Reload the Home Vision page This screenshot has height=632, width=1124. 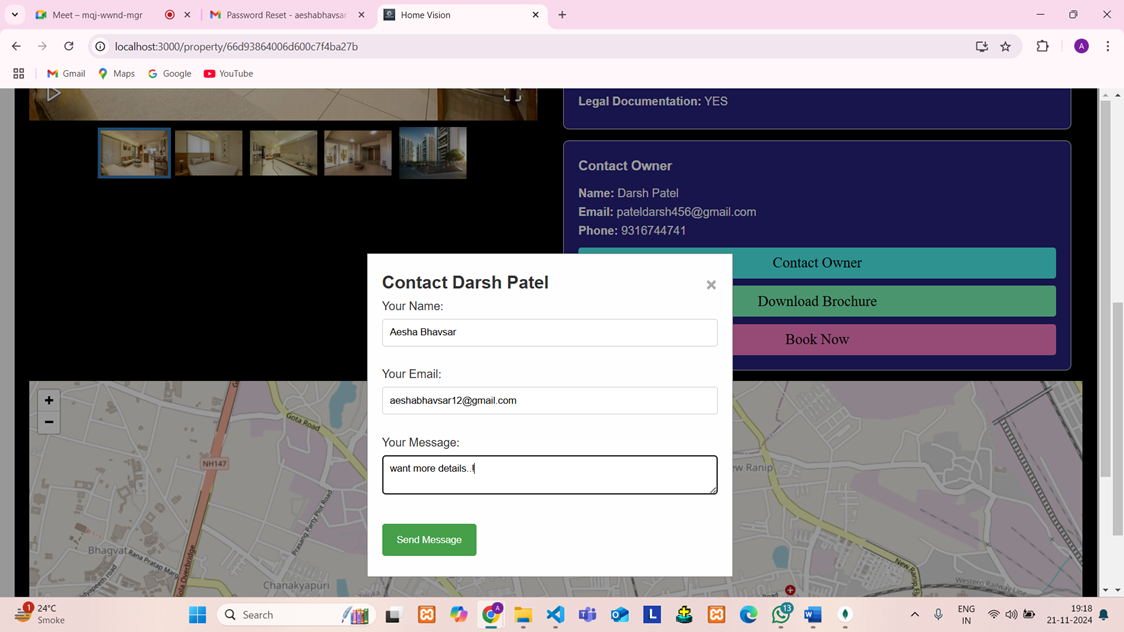coord(68,46)
